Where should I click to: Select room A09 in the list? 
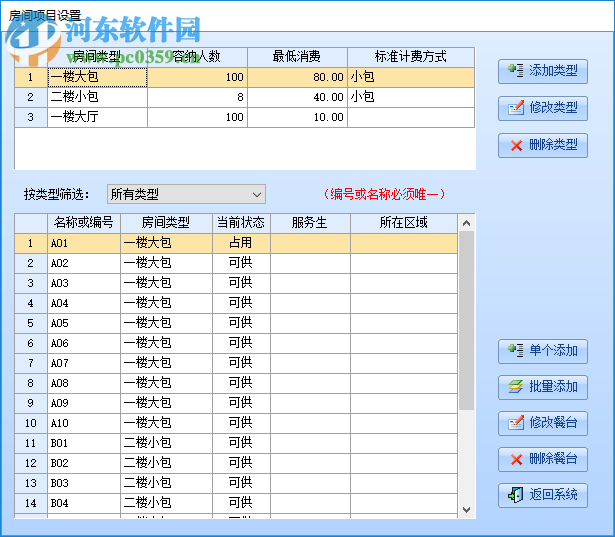point(236,403)
